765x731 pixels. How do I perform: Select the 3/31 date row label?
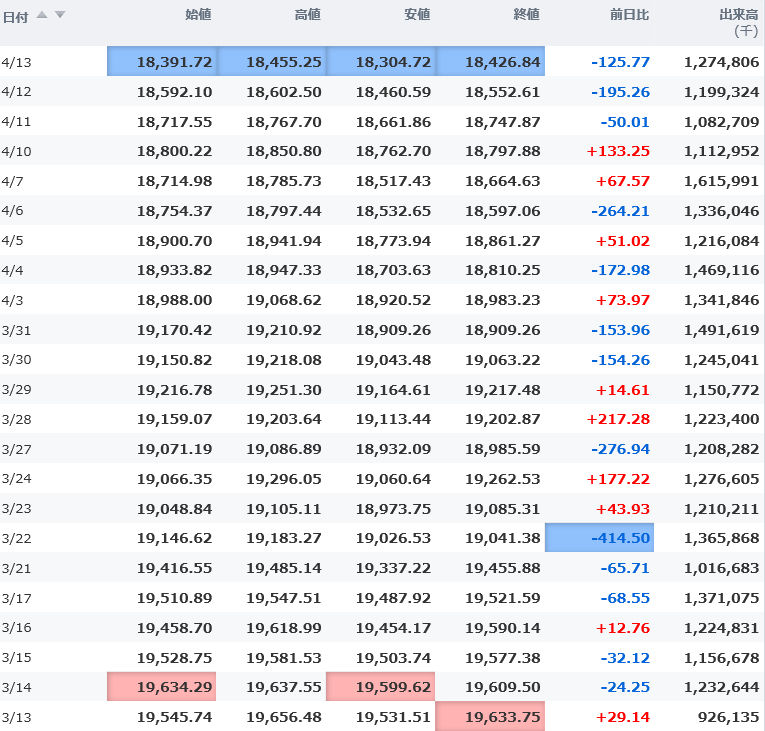pyautogui.click(x=17, y=330)
